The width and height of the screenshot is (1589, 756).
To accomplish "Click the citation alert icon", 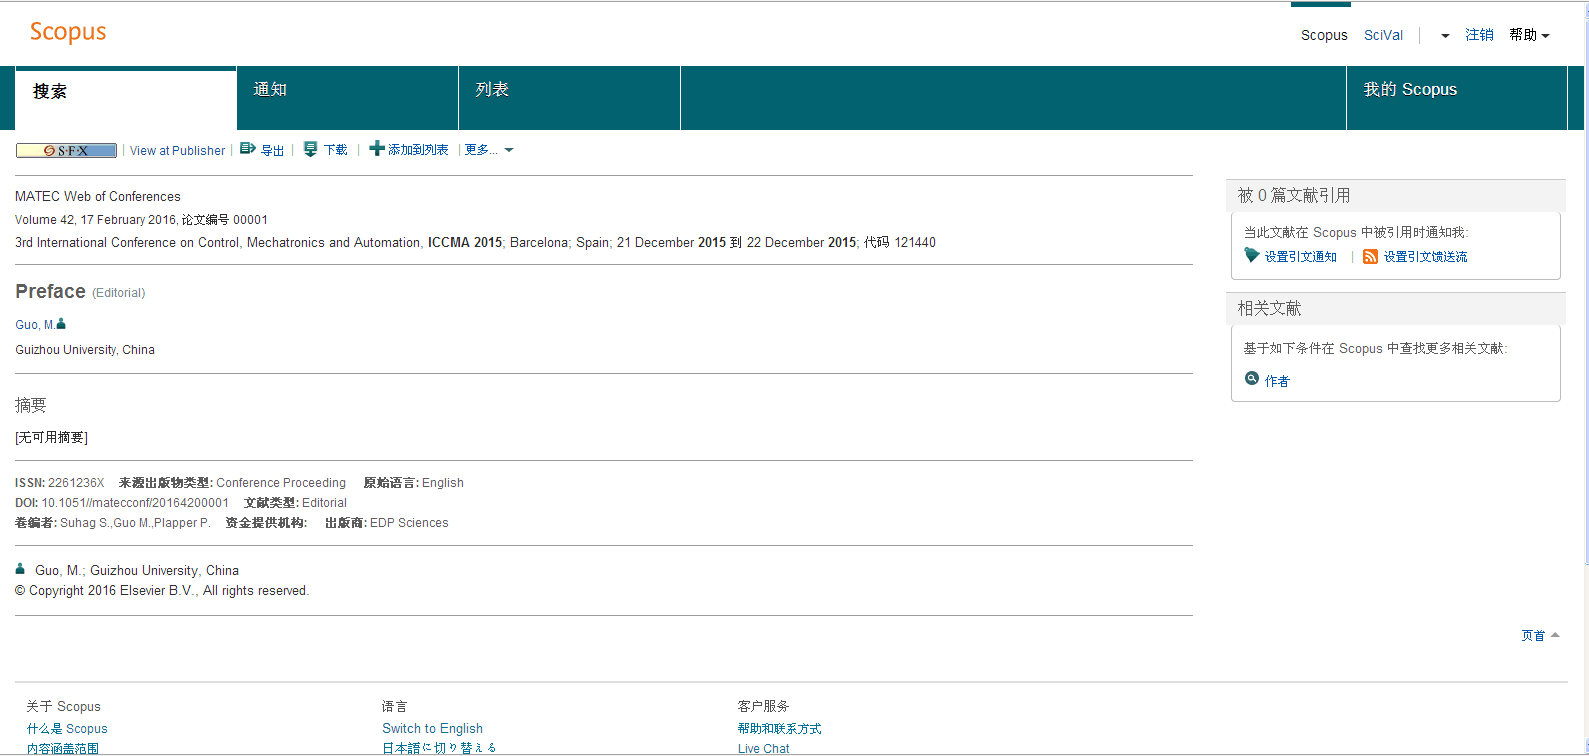I will click(x=1251, y=256).
